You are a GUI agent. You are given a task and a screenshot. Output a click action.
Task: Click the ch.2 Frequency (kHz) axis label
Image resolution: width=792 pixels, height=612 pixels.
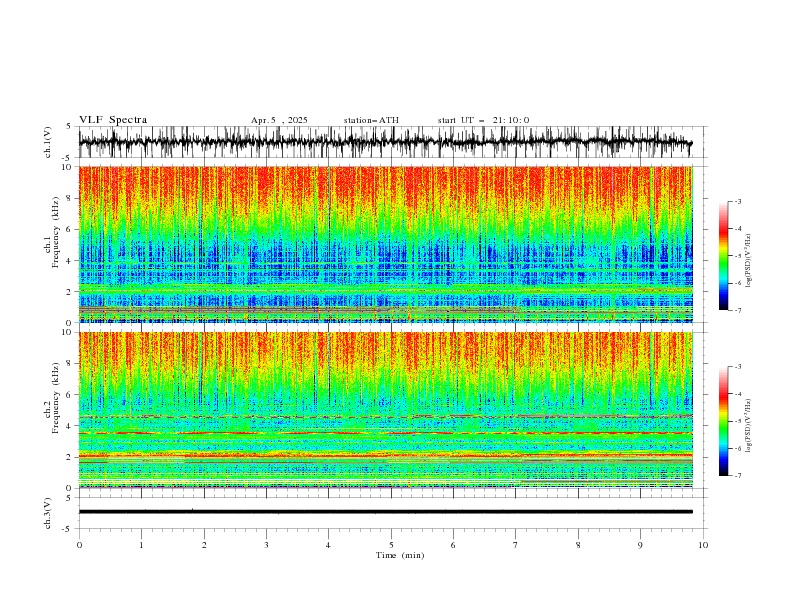coord(52,398)
